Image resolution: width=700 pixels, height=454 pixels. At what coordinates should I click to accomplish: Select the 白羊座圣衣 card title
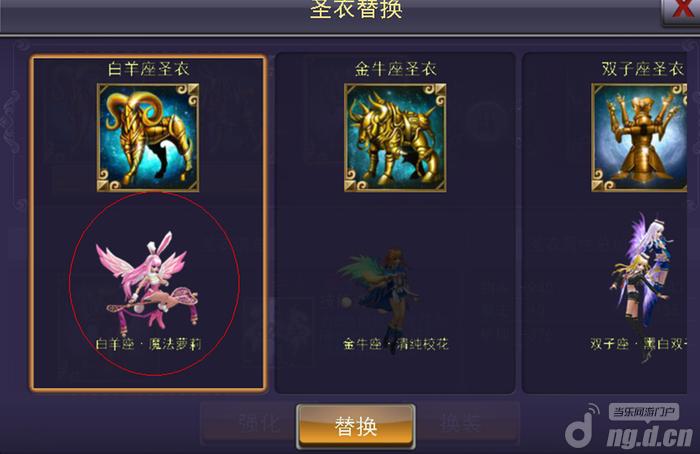coord(148,69)
